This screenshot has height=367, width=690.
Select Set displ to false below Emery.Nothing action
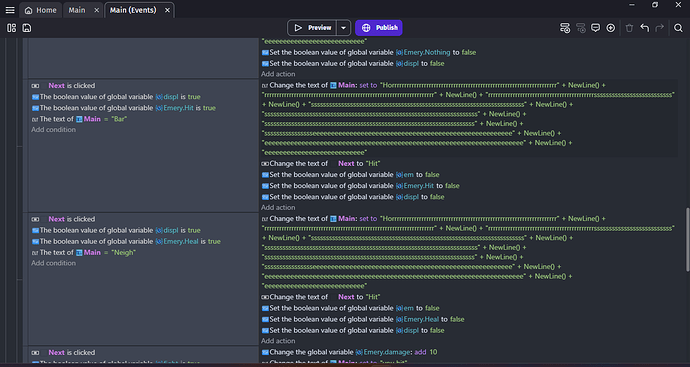[353, 63]
